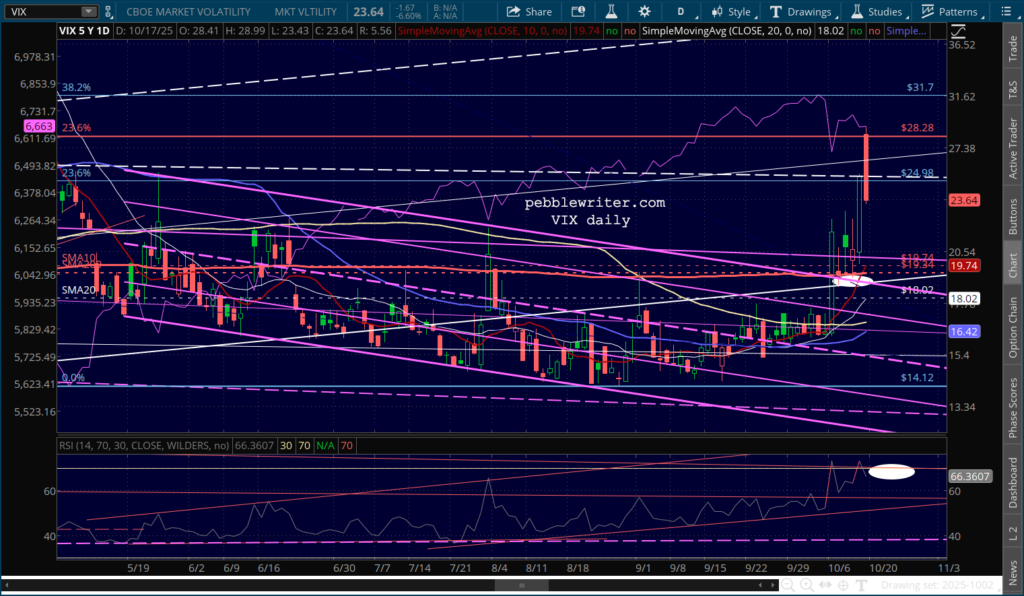
Task: Open the Dashboard sidebar tab
Action: pyautogui.click(x=1013, y=482)
